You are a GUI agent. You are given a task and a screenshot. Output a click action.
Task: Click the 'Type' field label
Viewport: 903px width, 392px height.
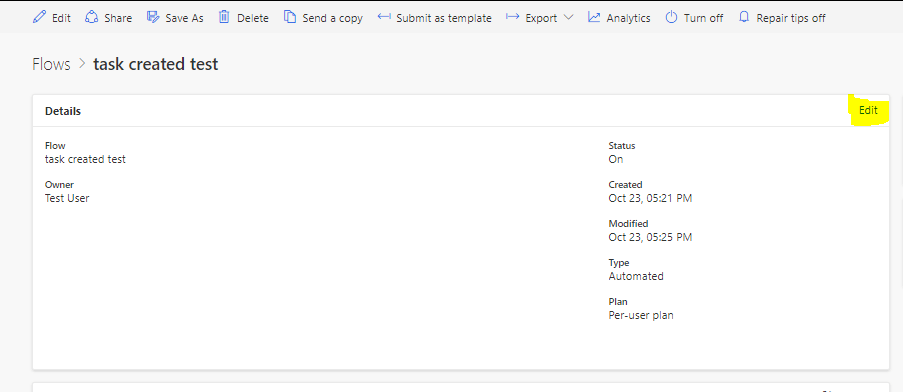(x=619, y=262)
